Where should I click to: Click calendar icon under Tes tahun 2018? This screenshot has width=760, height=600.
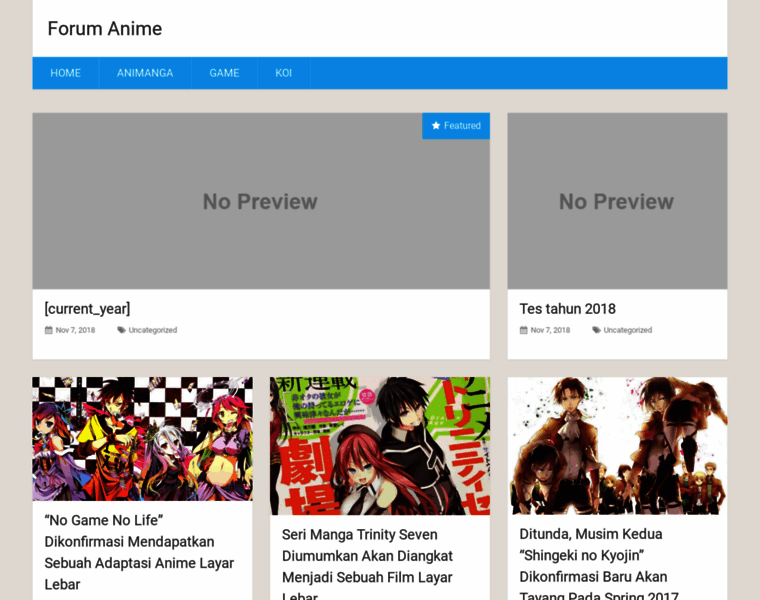point(524,330)
